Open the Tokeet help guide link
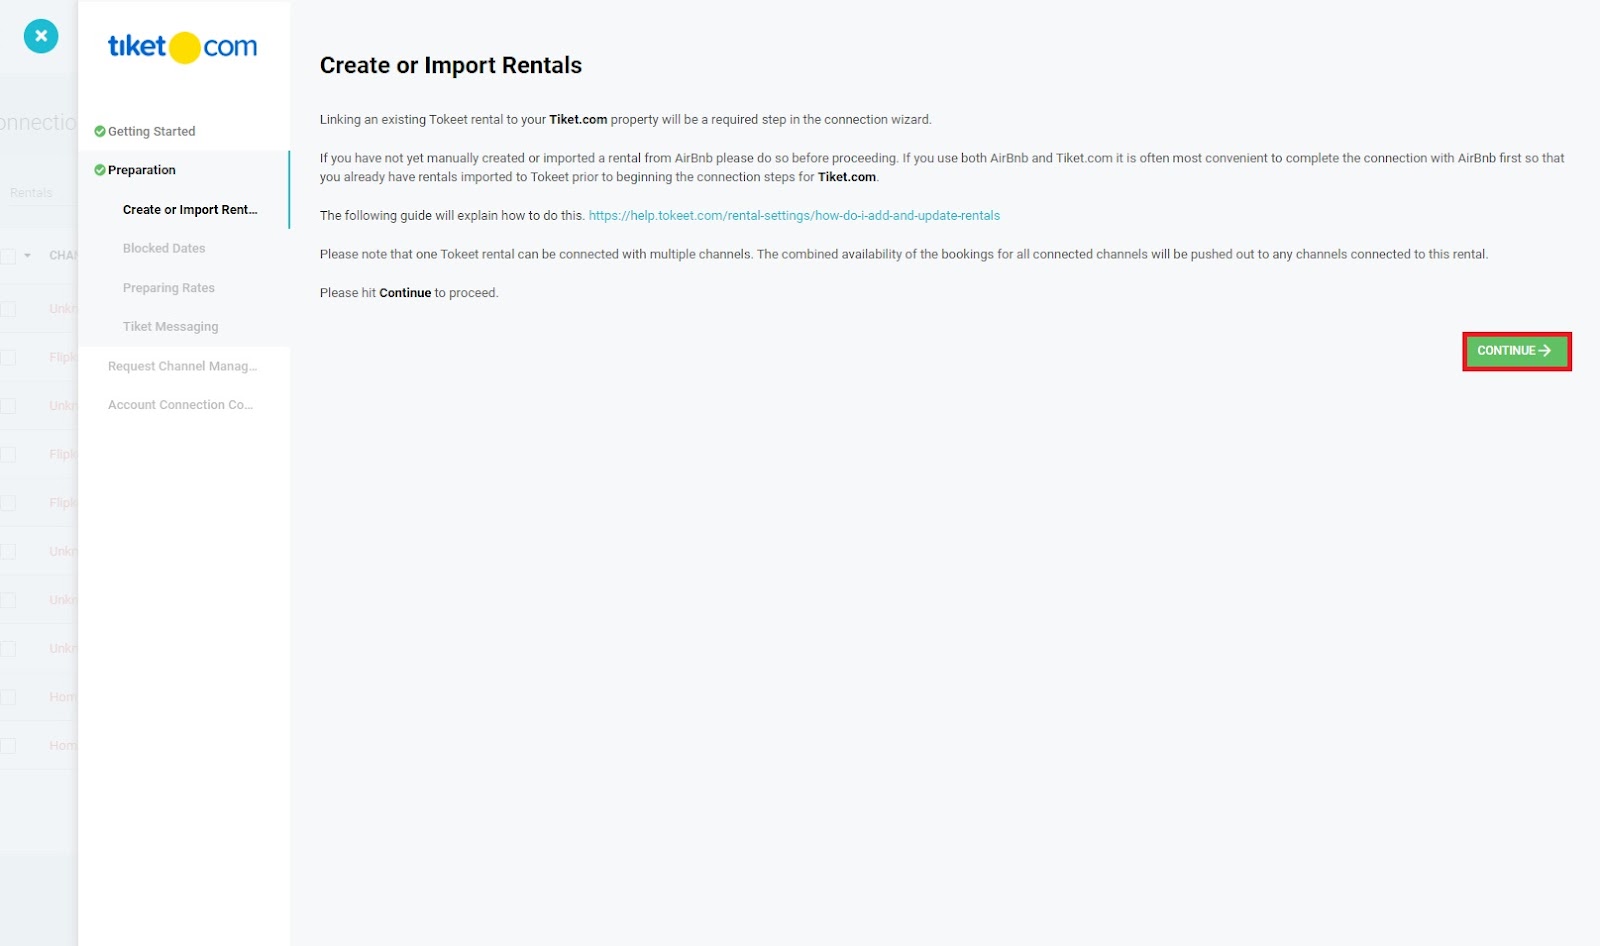Screen dimensions: 1600x946 794,216
